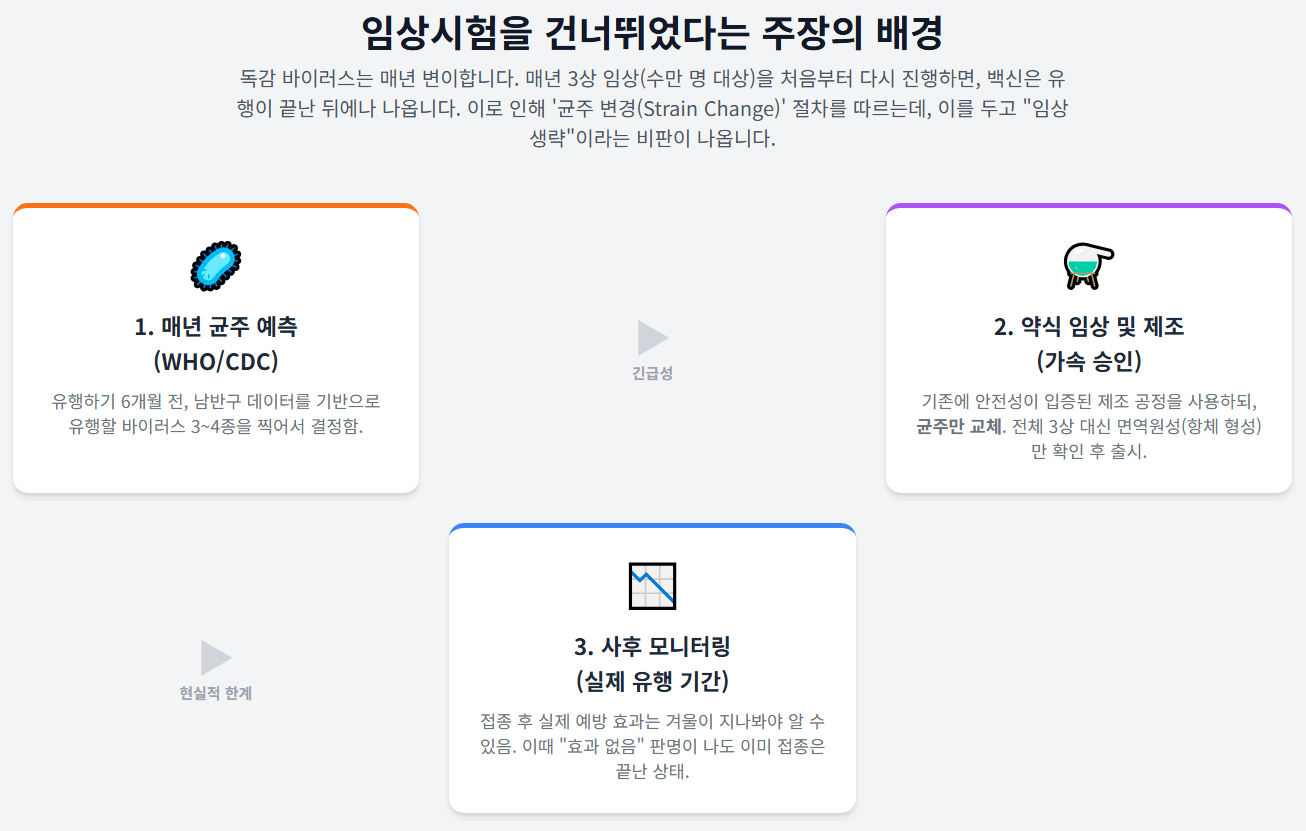Click the intro paragraph about 균주 변경 절차

point(652,110)
